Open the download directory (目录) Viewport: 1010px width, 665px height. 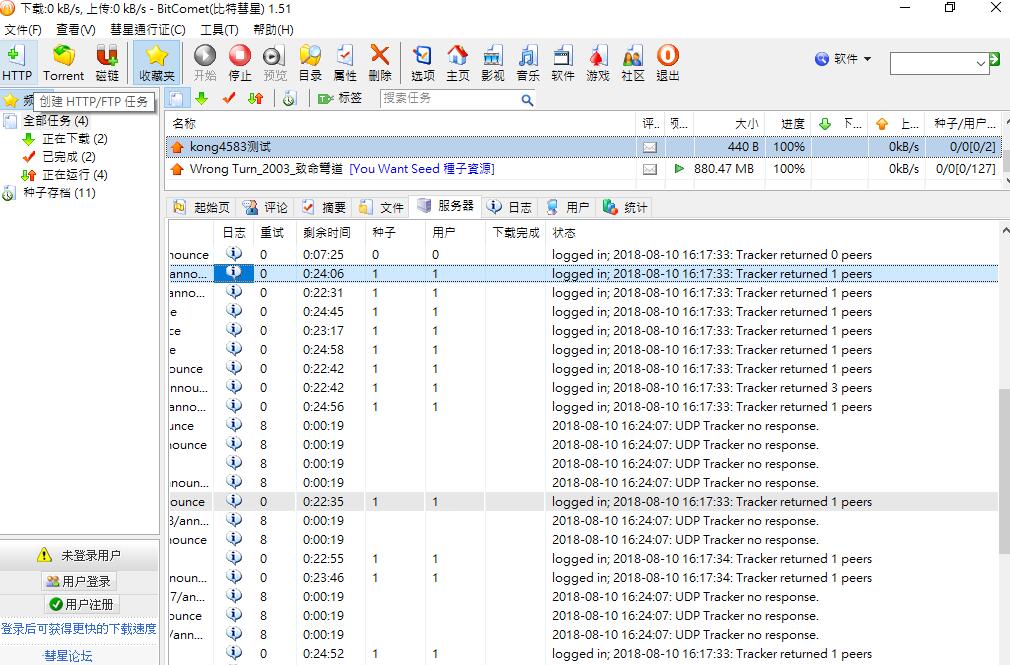coord(310,63)
